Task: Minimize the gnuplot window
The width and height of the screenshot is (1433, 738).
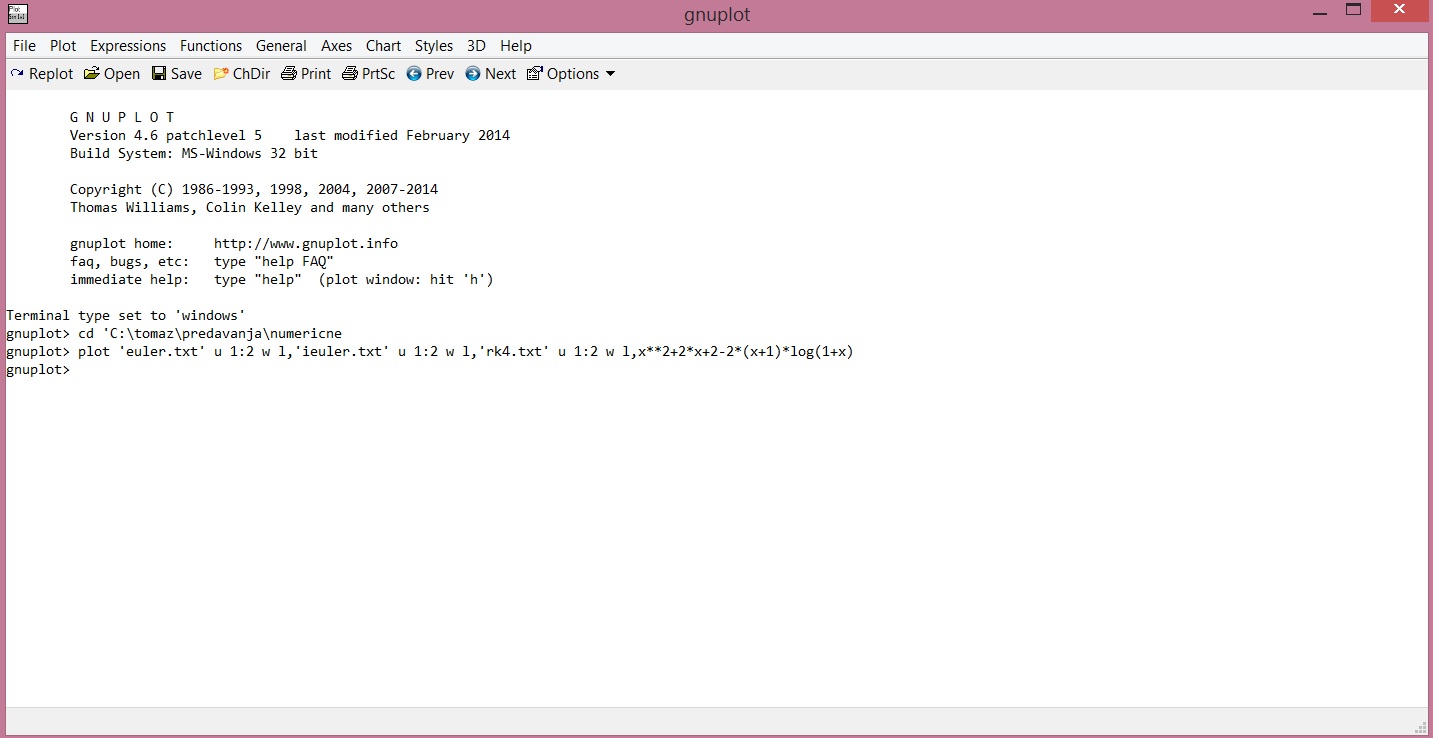Action: pyautogui.click(x=1319, y=11)
